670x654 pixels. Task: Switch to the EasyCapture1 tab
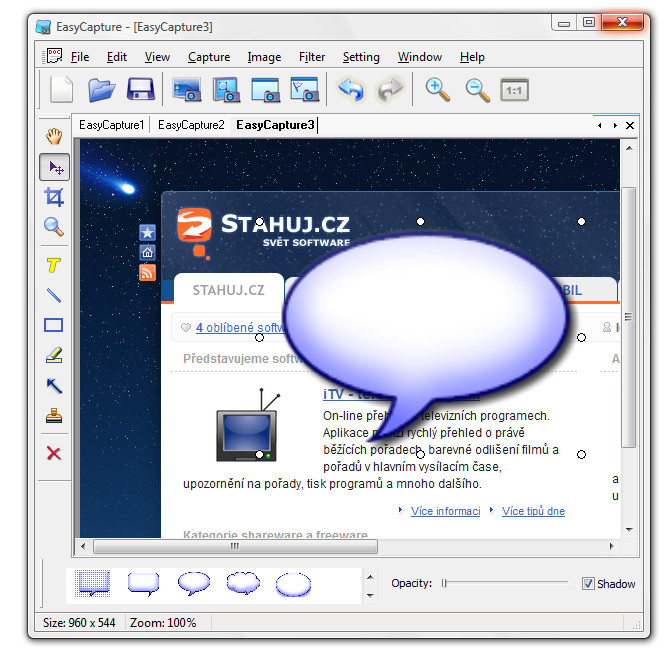click(112, 125)
